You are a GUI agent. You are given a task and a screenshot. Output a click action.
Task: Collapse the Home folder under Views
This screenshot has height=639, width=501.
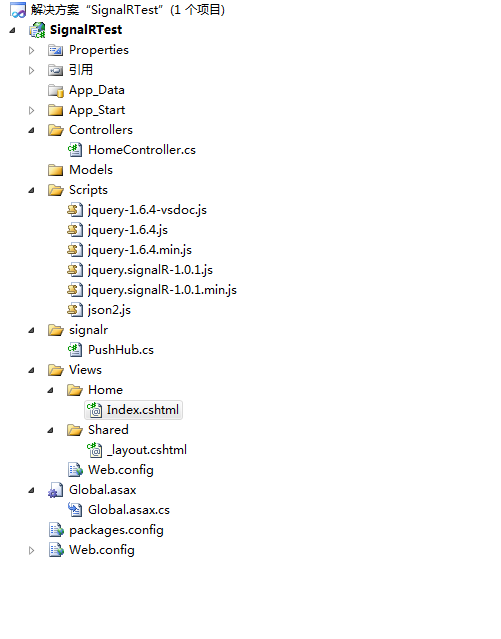(x=51, y=390)
